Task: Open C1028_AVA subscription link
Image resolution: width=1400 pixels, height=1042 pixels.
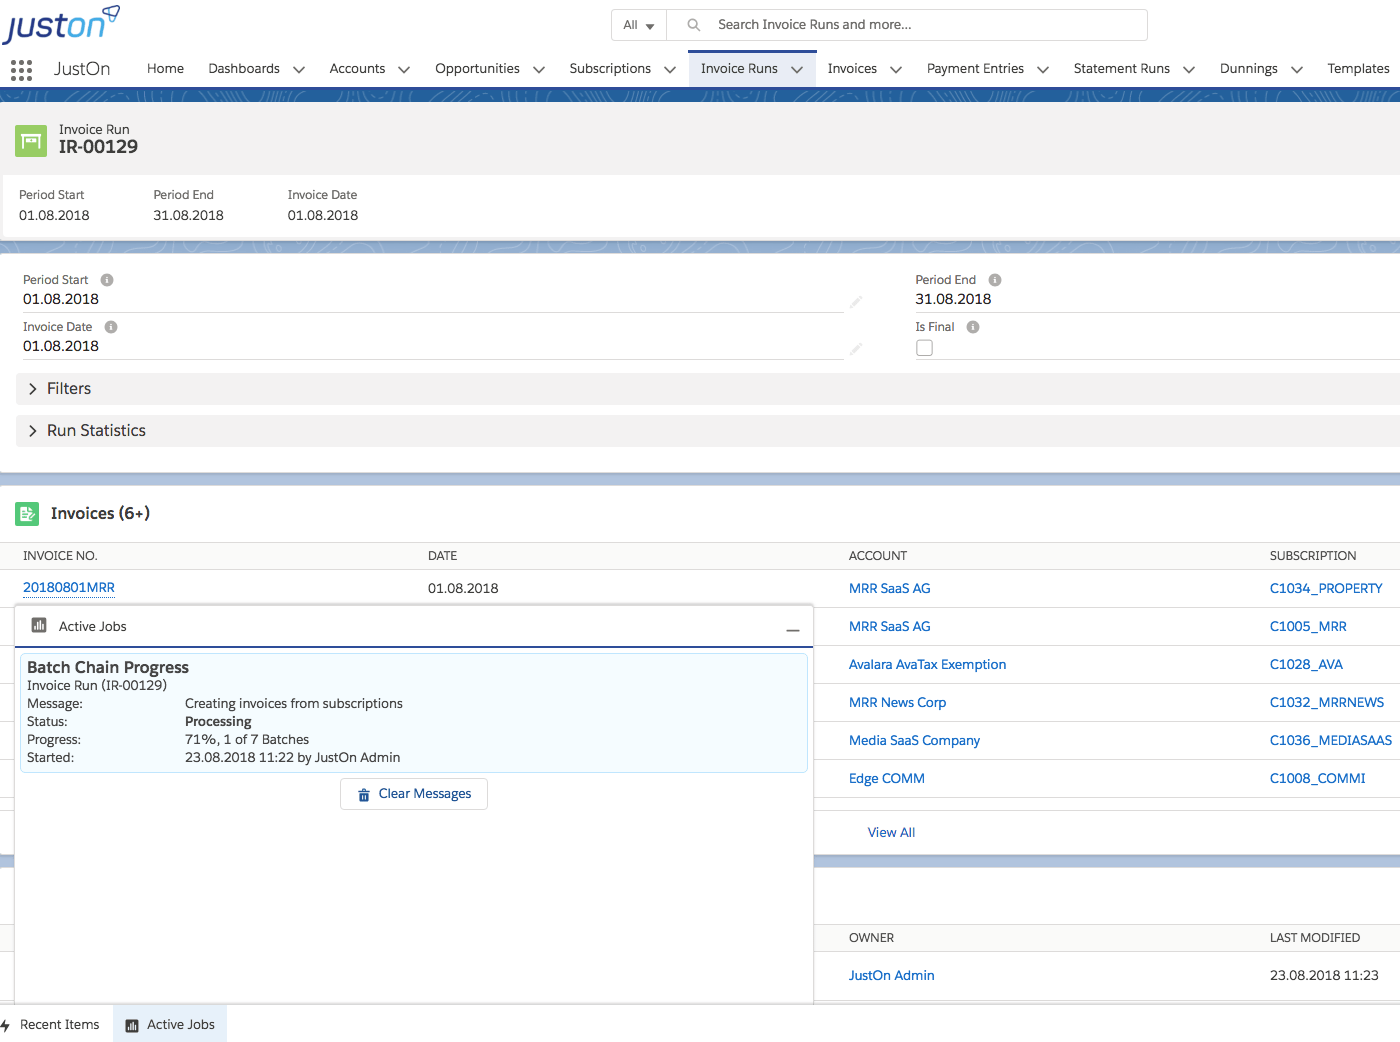Action: click(1306, 665)
